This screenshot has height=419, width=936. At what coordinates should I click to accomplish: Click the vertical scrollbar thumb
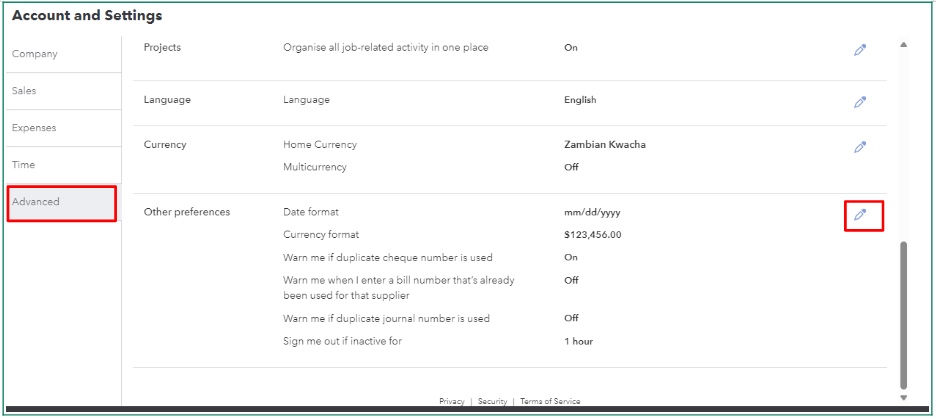904,314
